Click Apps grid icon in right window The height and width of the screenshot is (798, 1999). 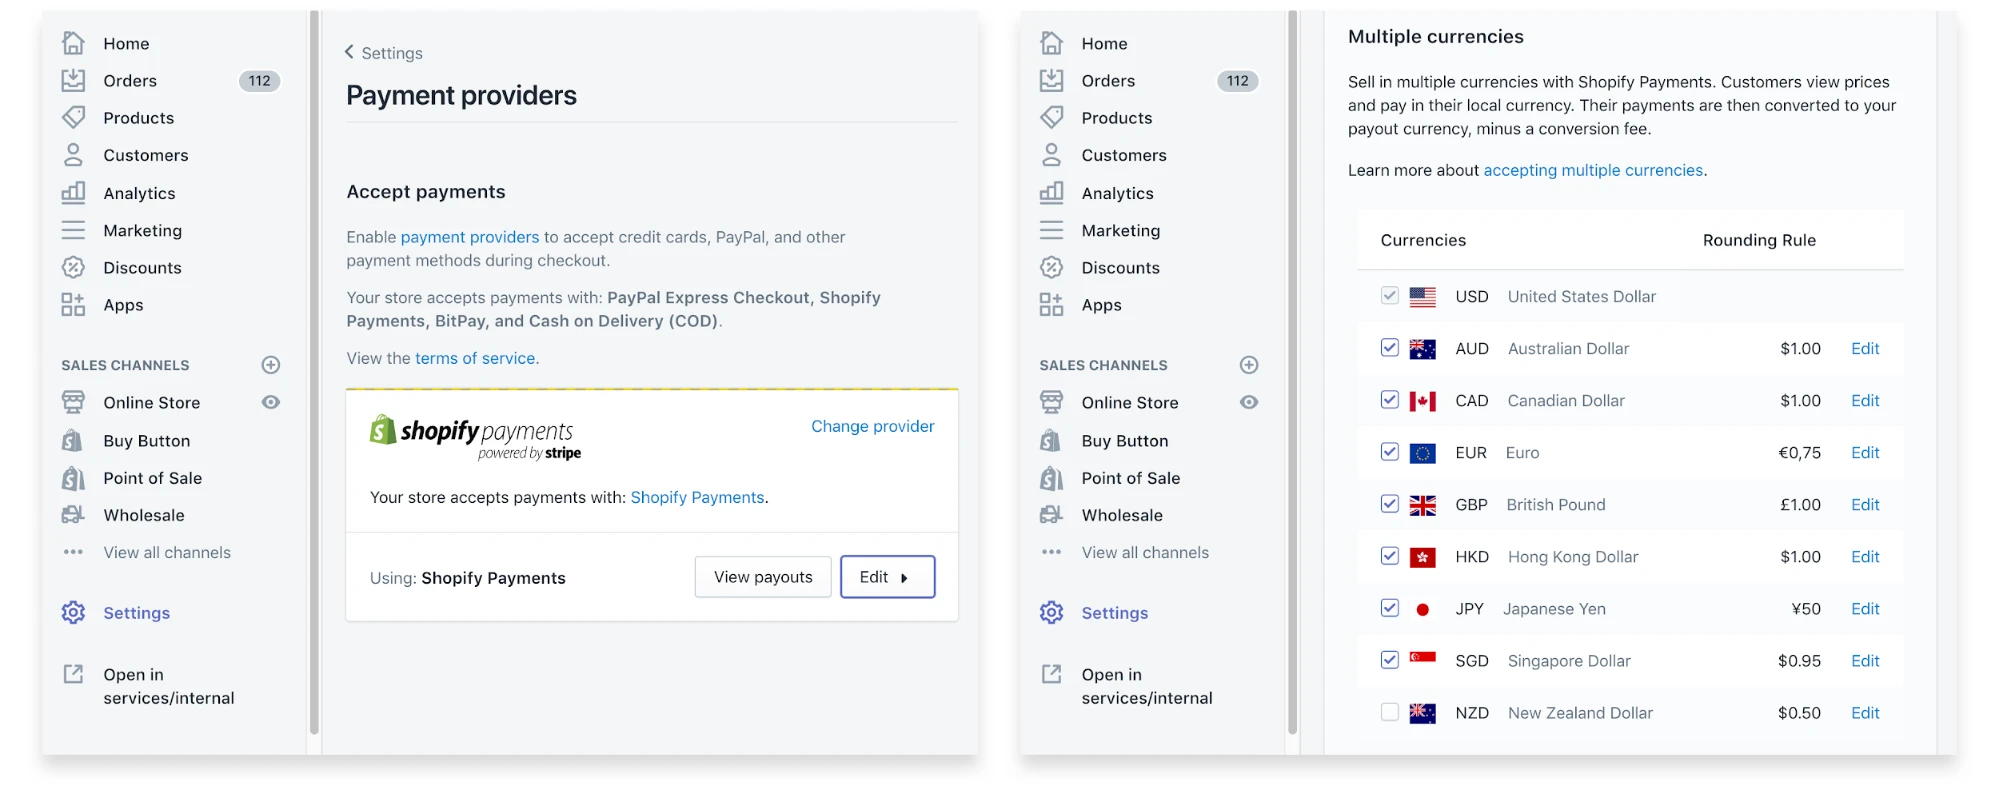(x=1051, y=305)
